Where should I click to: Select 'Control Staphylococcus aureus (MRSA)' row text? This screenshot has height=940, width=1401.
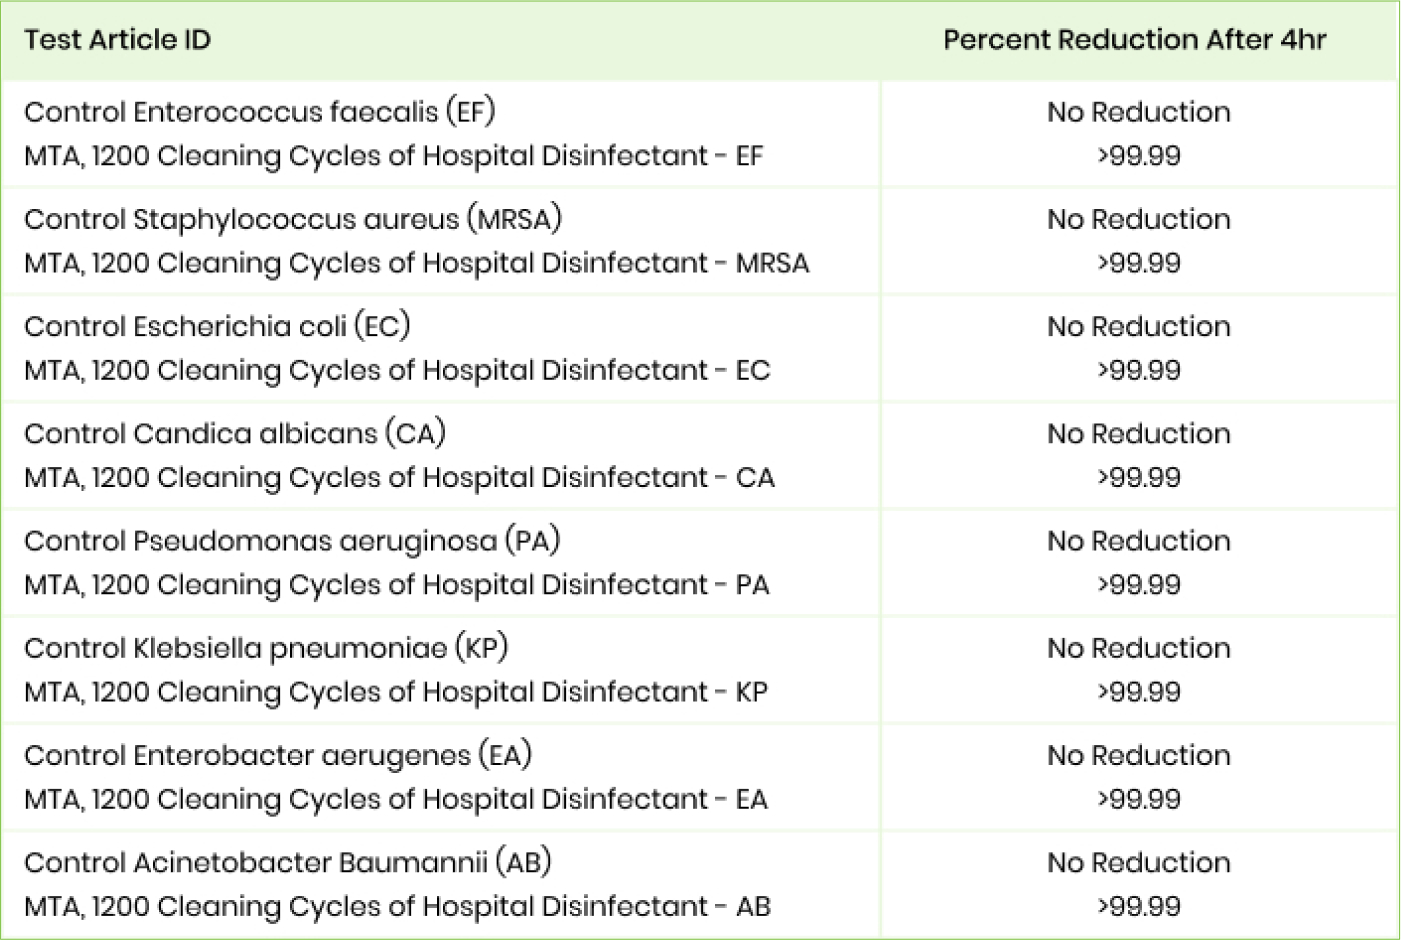click(292, 219)
